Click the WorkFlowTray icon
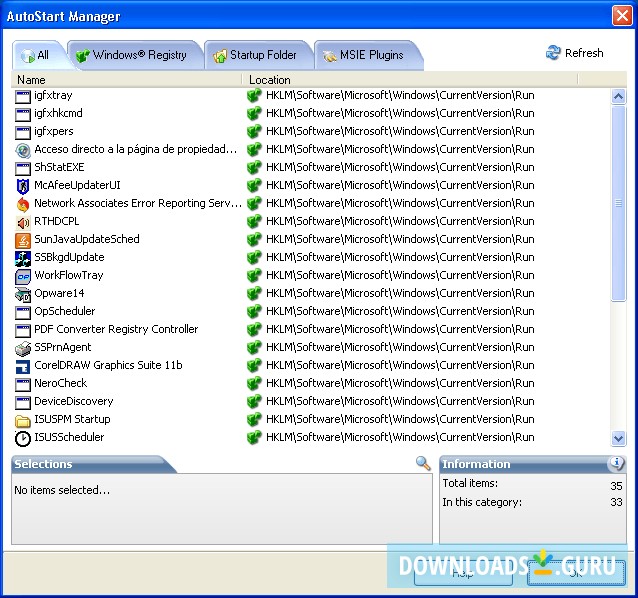Image resolution: width=638 pixels, height=598 pixels. [23, 276]
